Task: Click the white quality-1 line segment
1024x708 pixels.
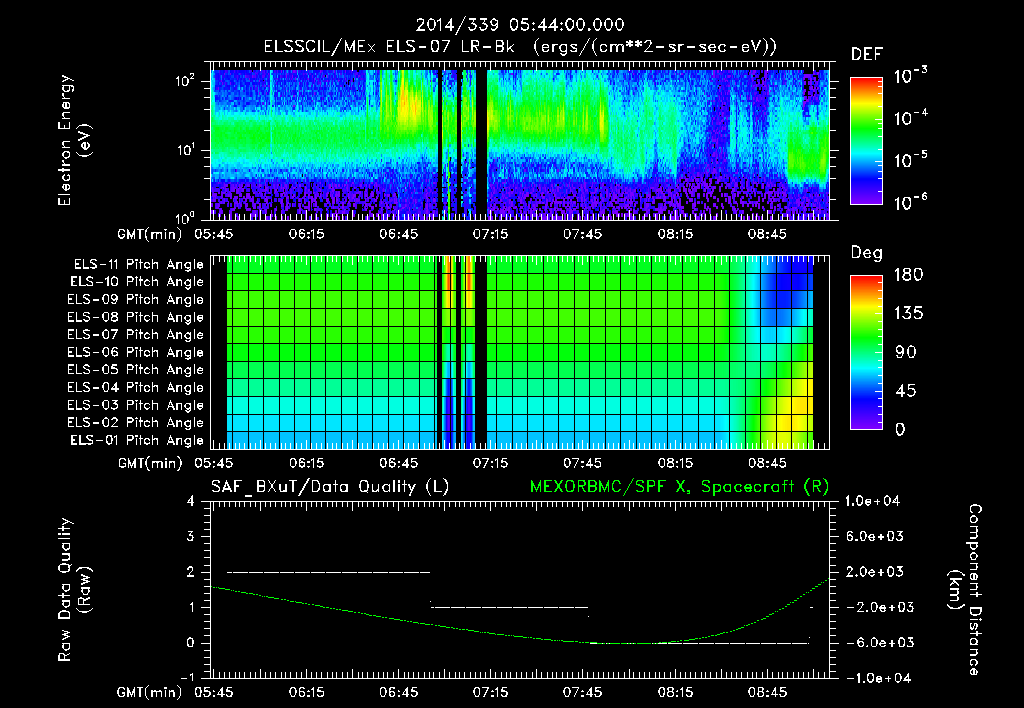Action: 509,607
